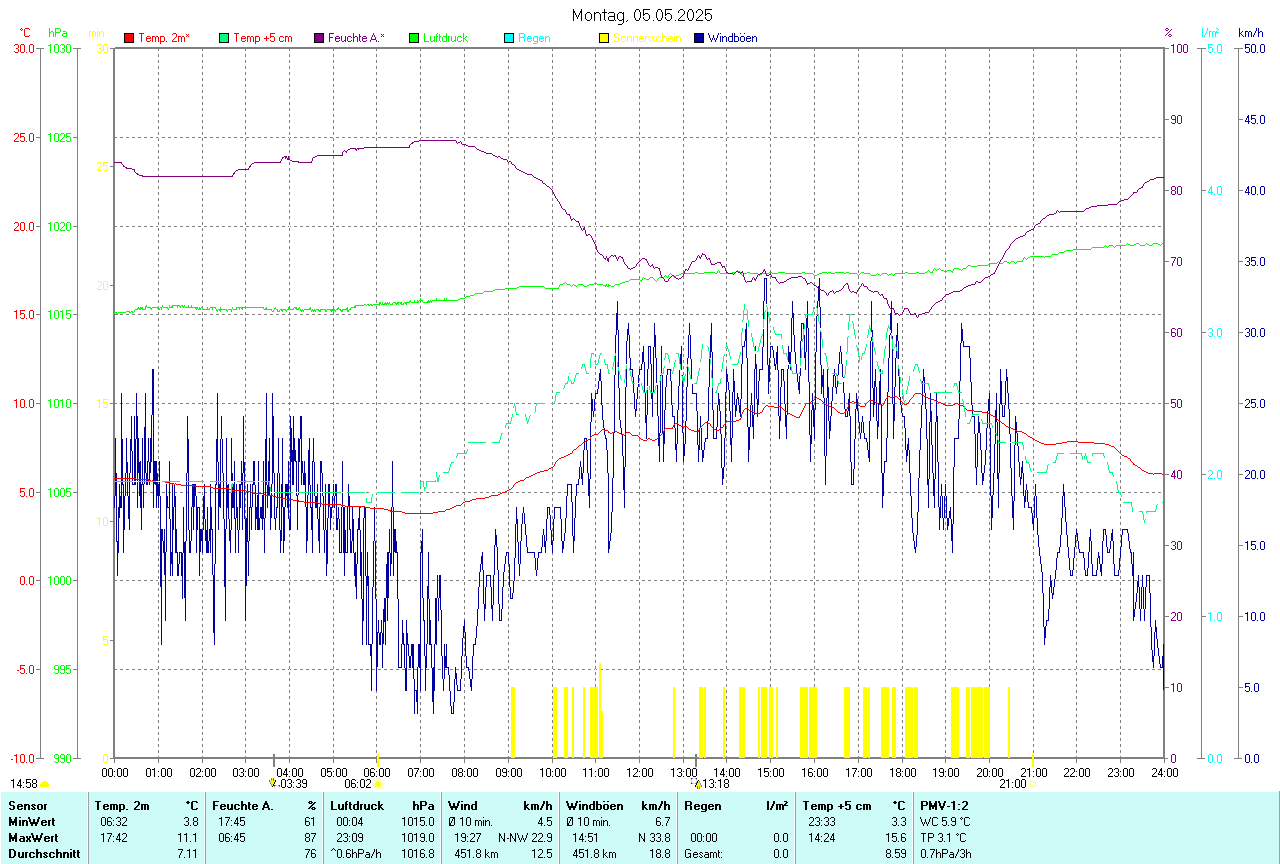
Task: Click the 13:18 marker icon below the axis
Action: pyautogui.click(x=698, y=784)
